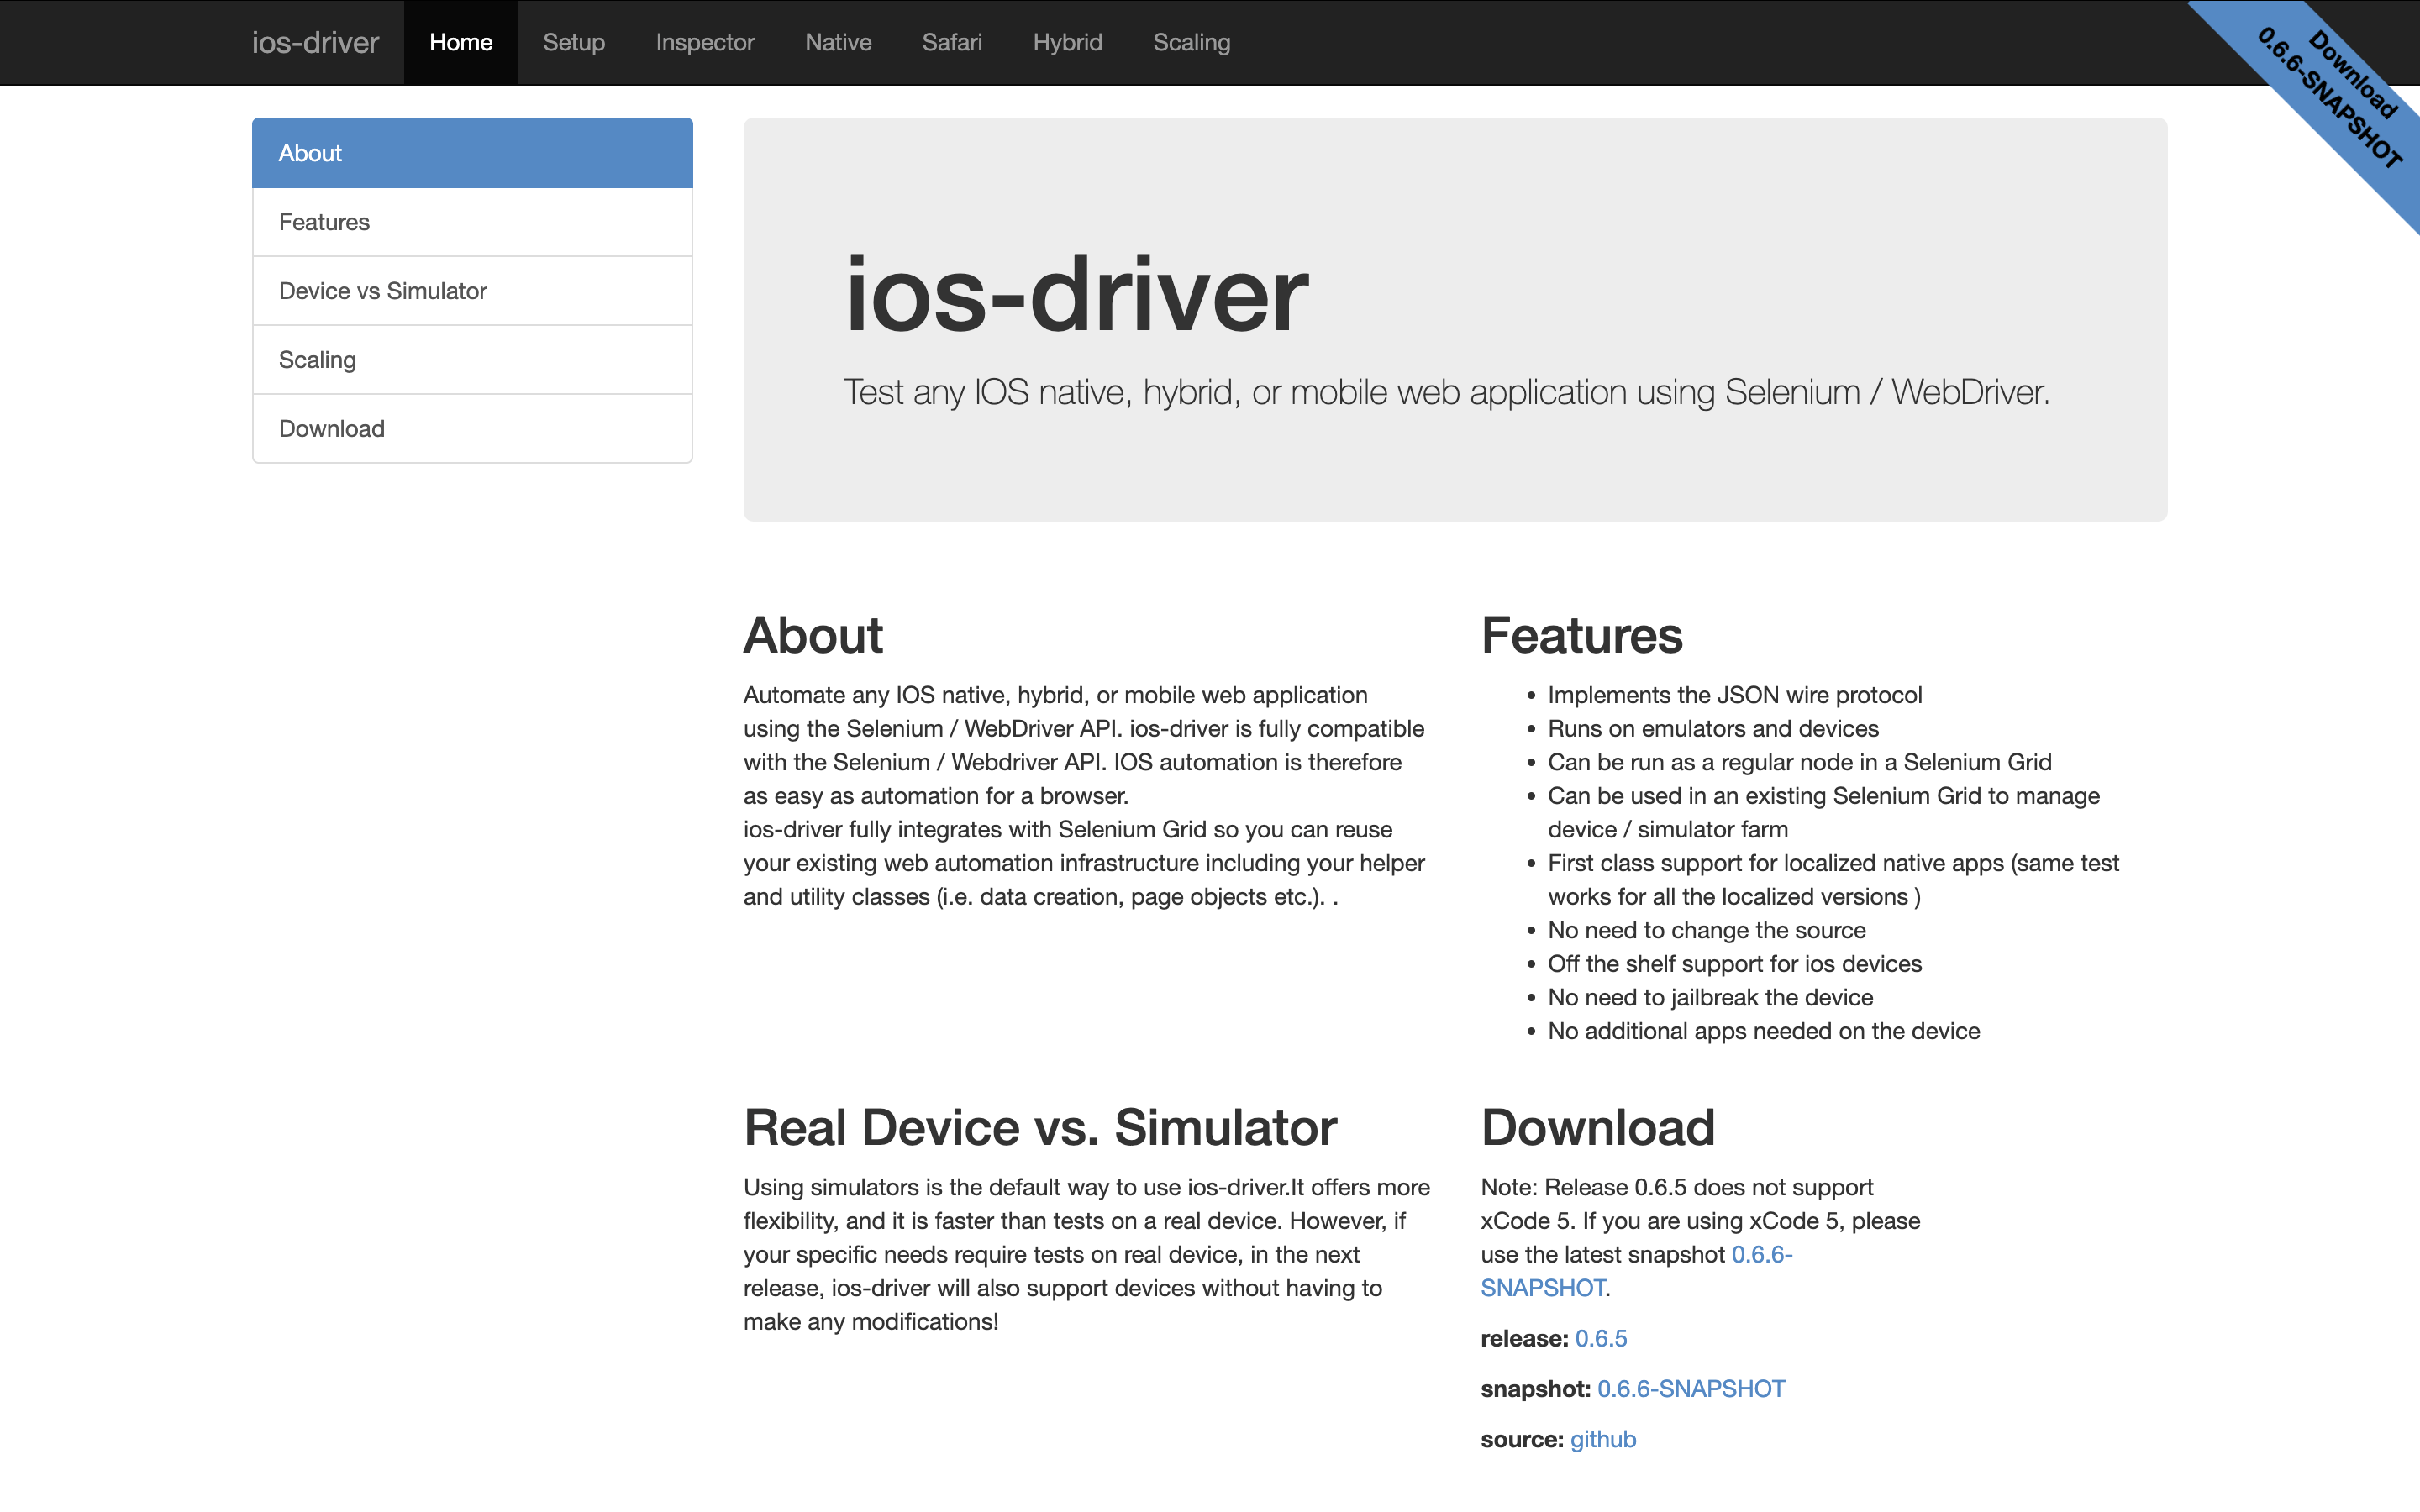Select Features in the sidebar list
Screen dimensions: 2420x1512
point(472,222)
